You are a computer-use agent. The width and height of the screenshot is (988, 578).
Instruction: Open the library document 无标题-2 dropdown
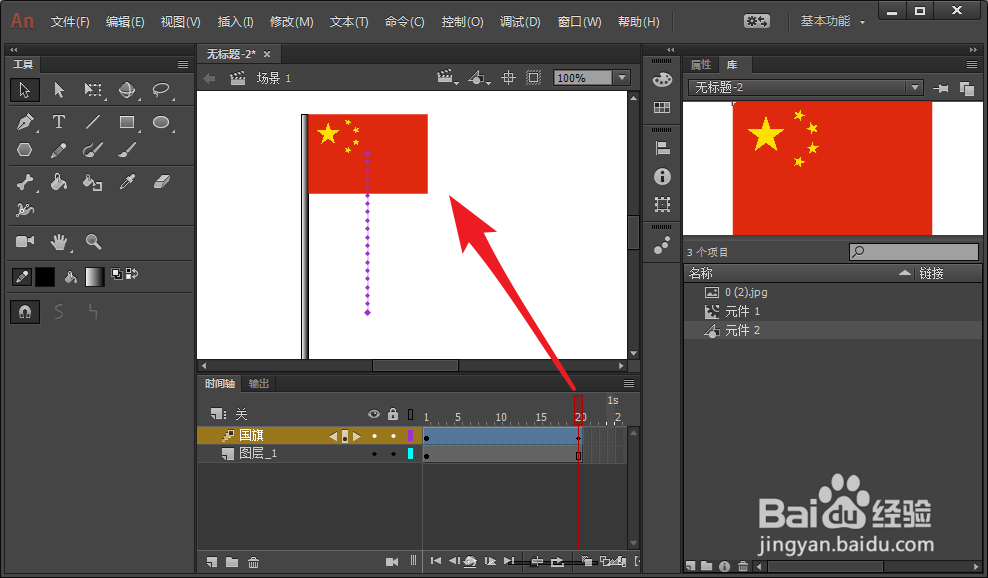tap(915, 88)
